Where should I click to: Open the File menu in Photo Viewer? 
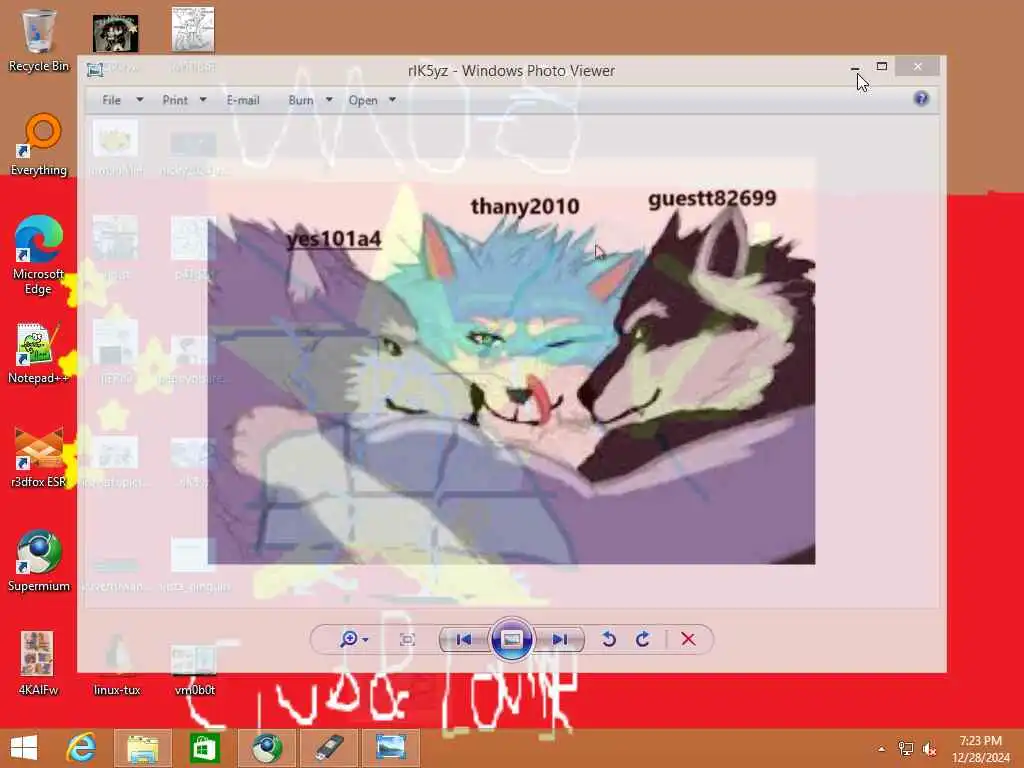[x=112, y=100]
